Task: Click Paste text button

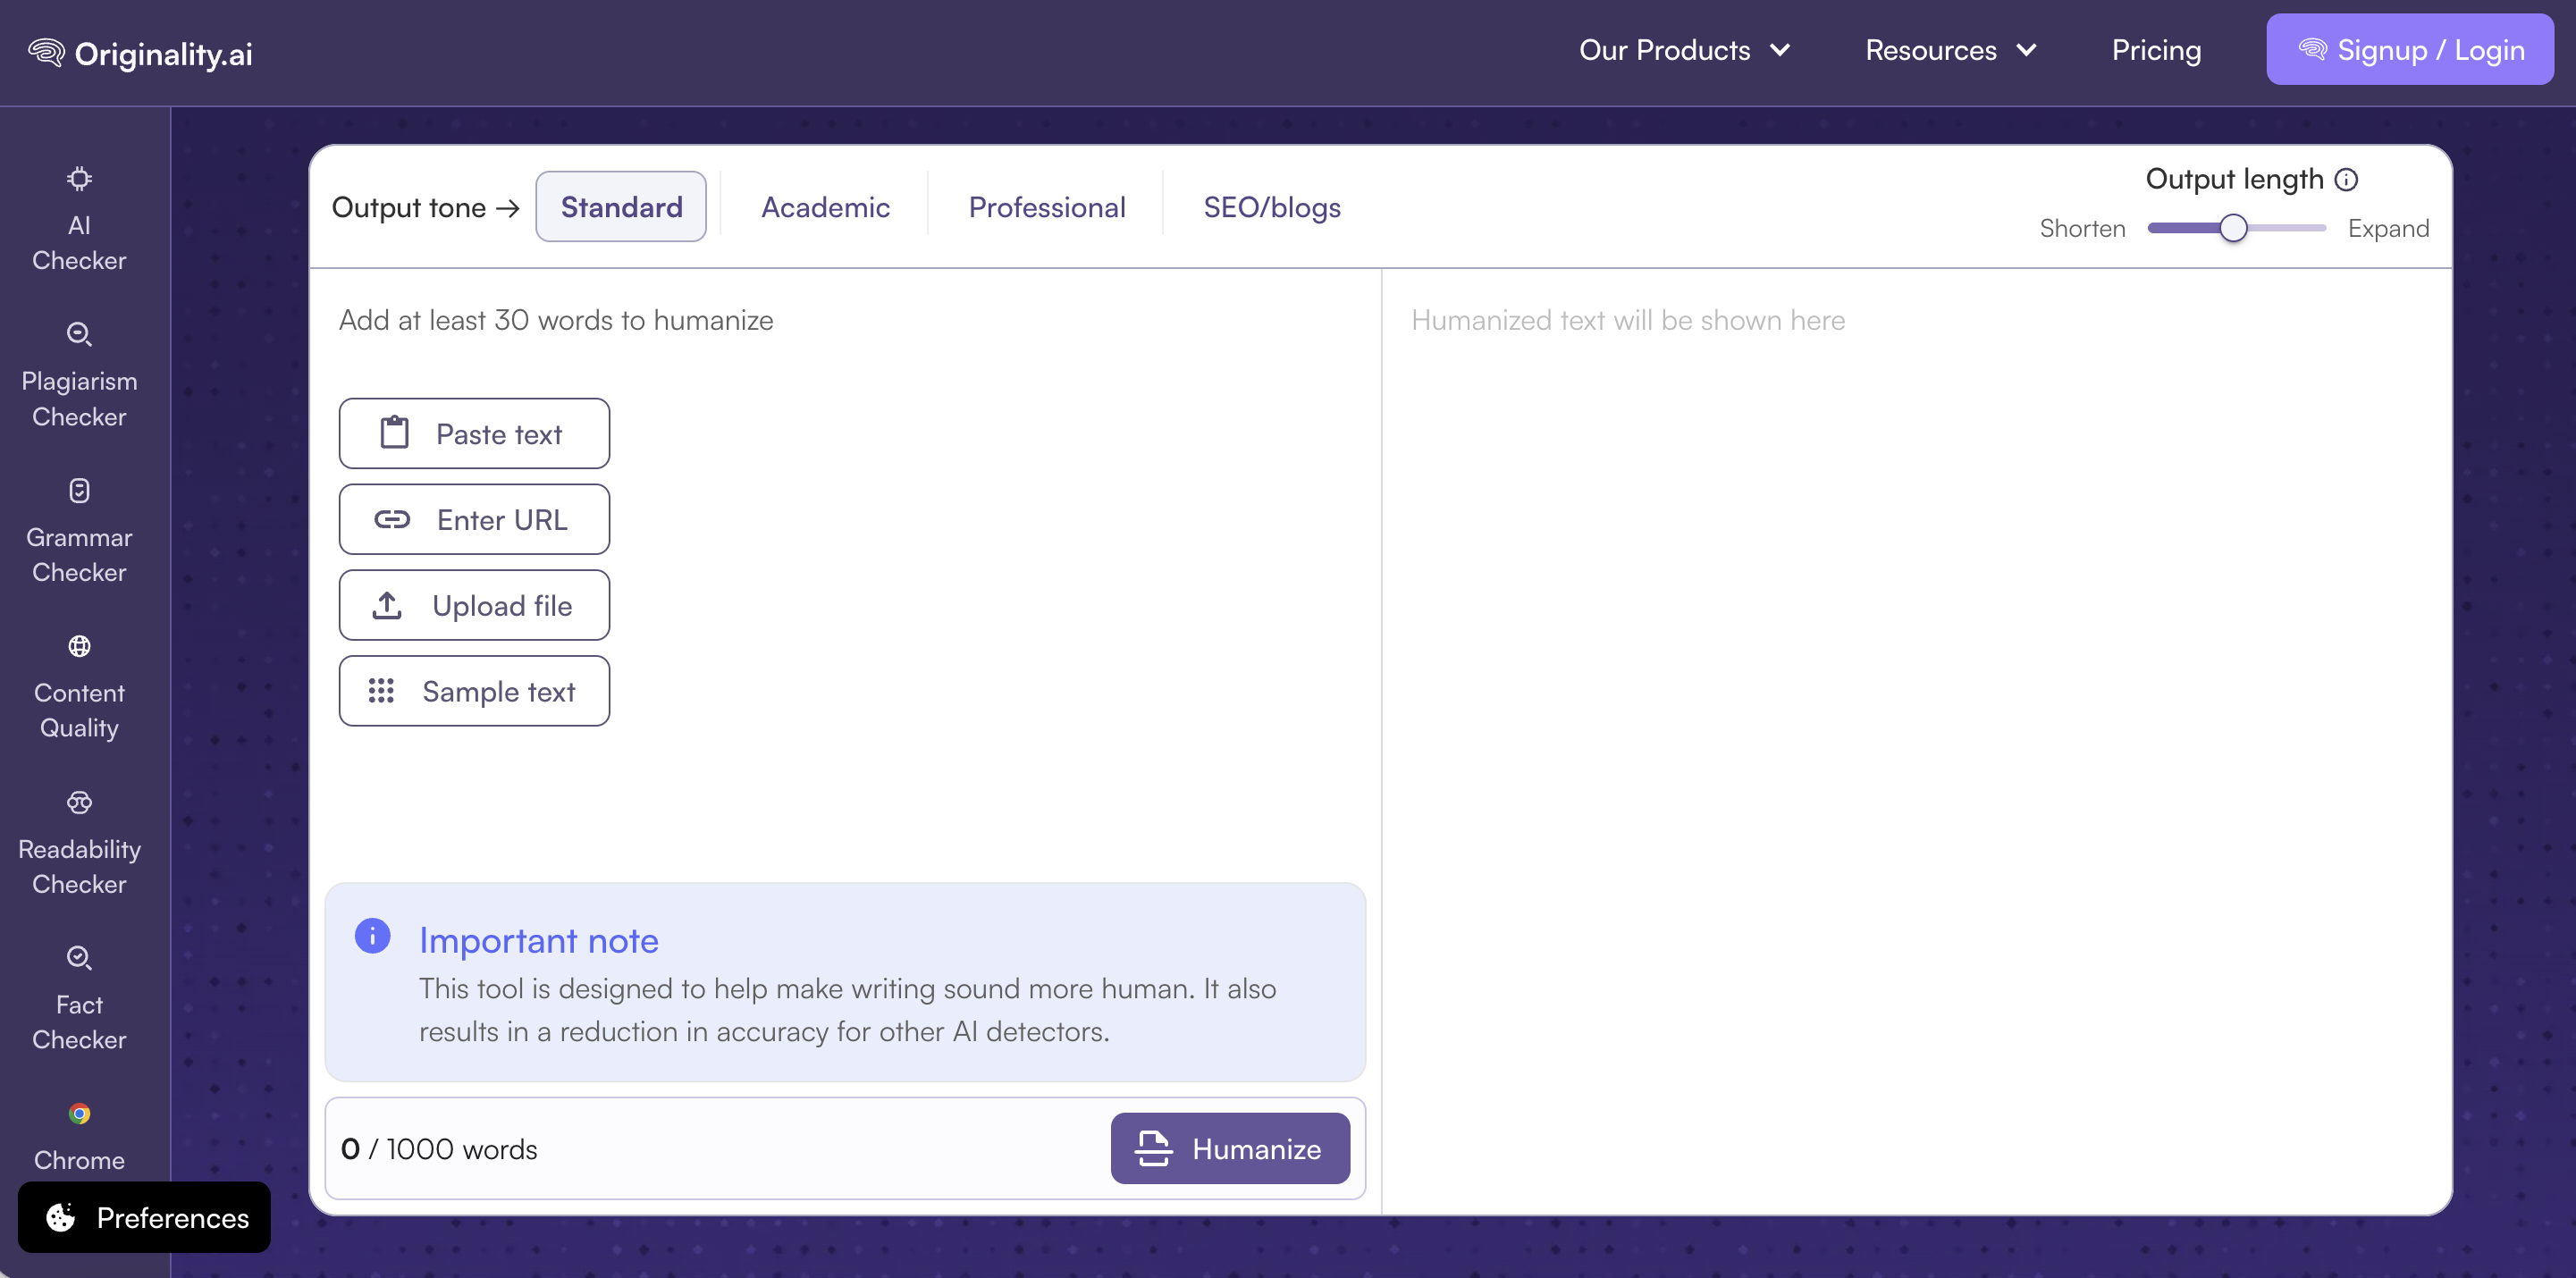Action: tap(474, 433)
